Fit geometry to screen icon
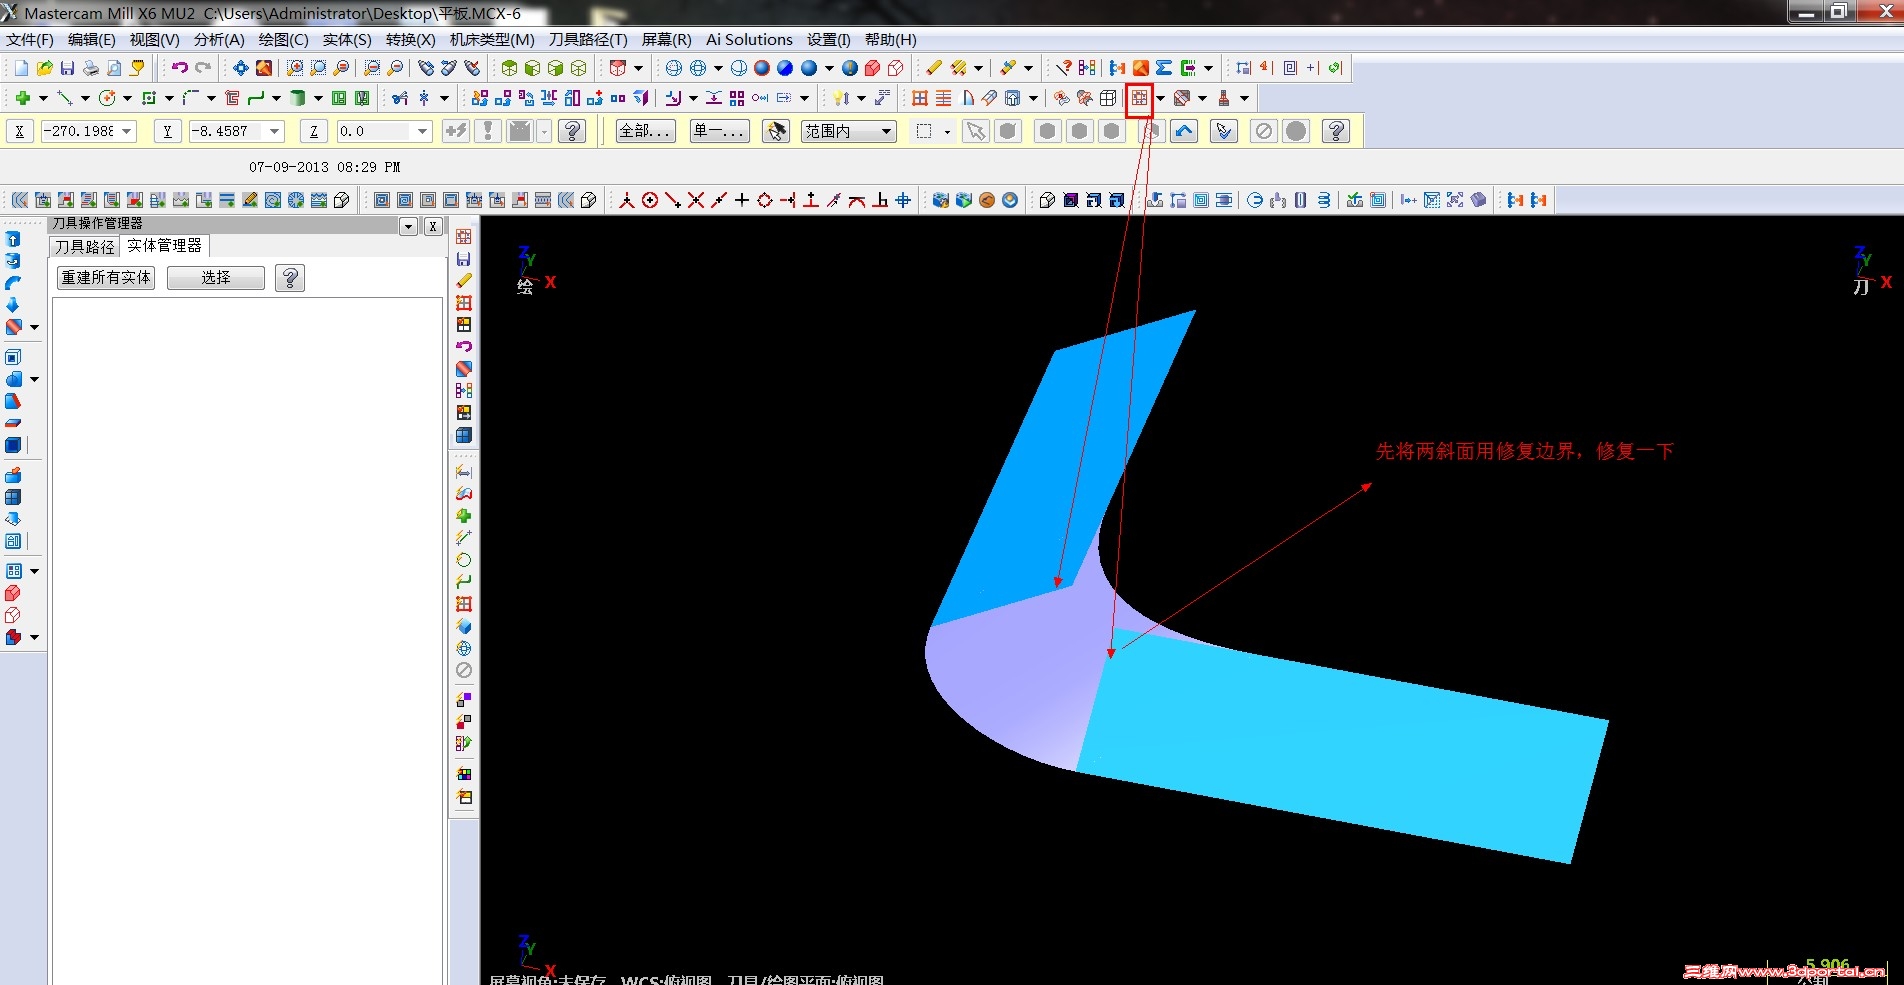The image size is (1904, 985). (x=241, y=68)
